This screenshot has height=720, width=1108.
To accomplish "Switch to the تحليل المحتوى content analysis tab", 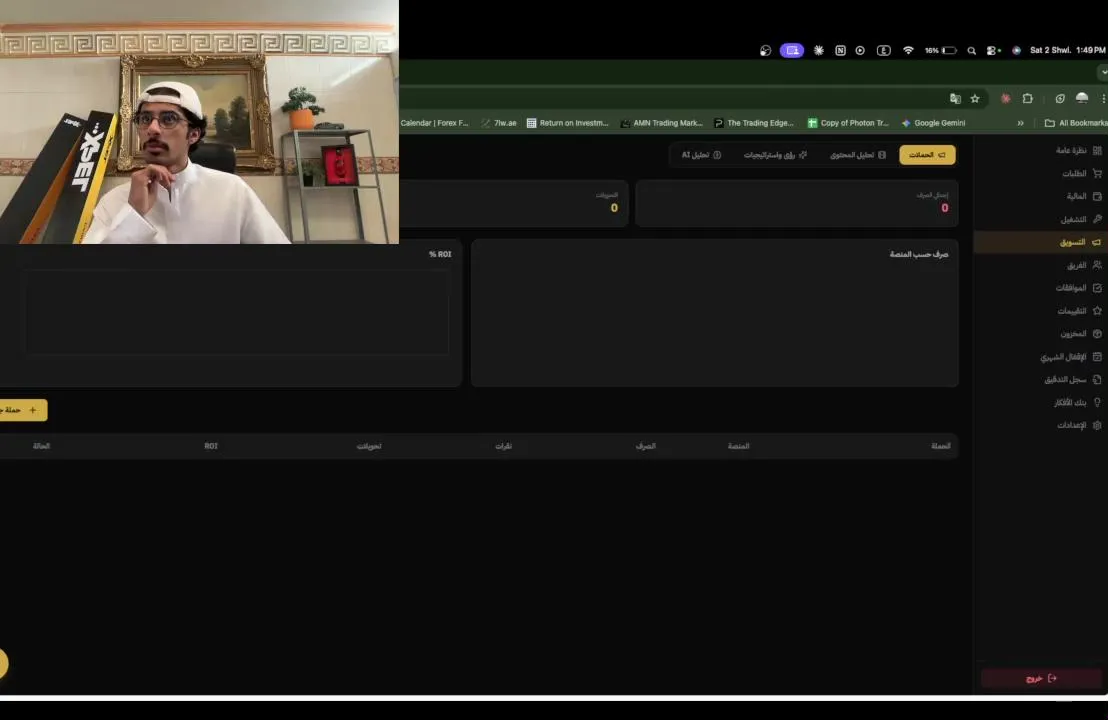I will [857, 155].
